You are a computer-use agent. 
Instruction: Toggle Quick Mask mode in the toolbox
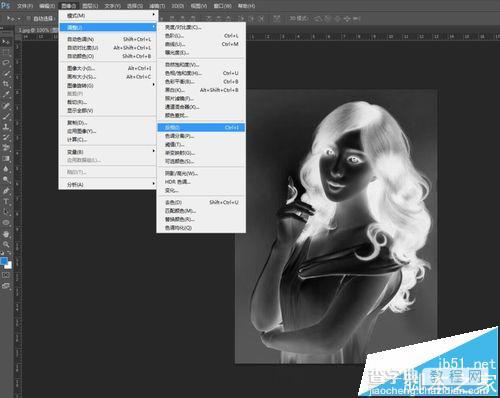6,275
